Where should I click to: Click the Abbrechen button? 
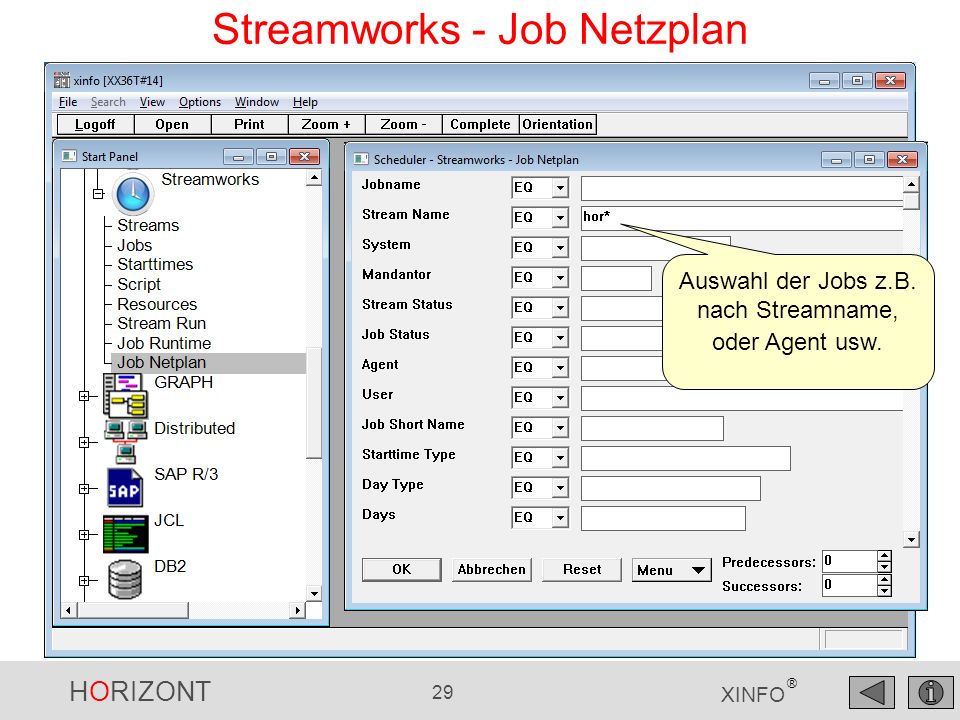492,569
